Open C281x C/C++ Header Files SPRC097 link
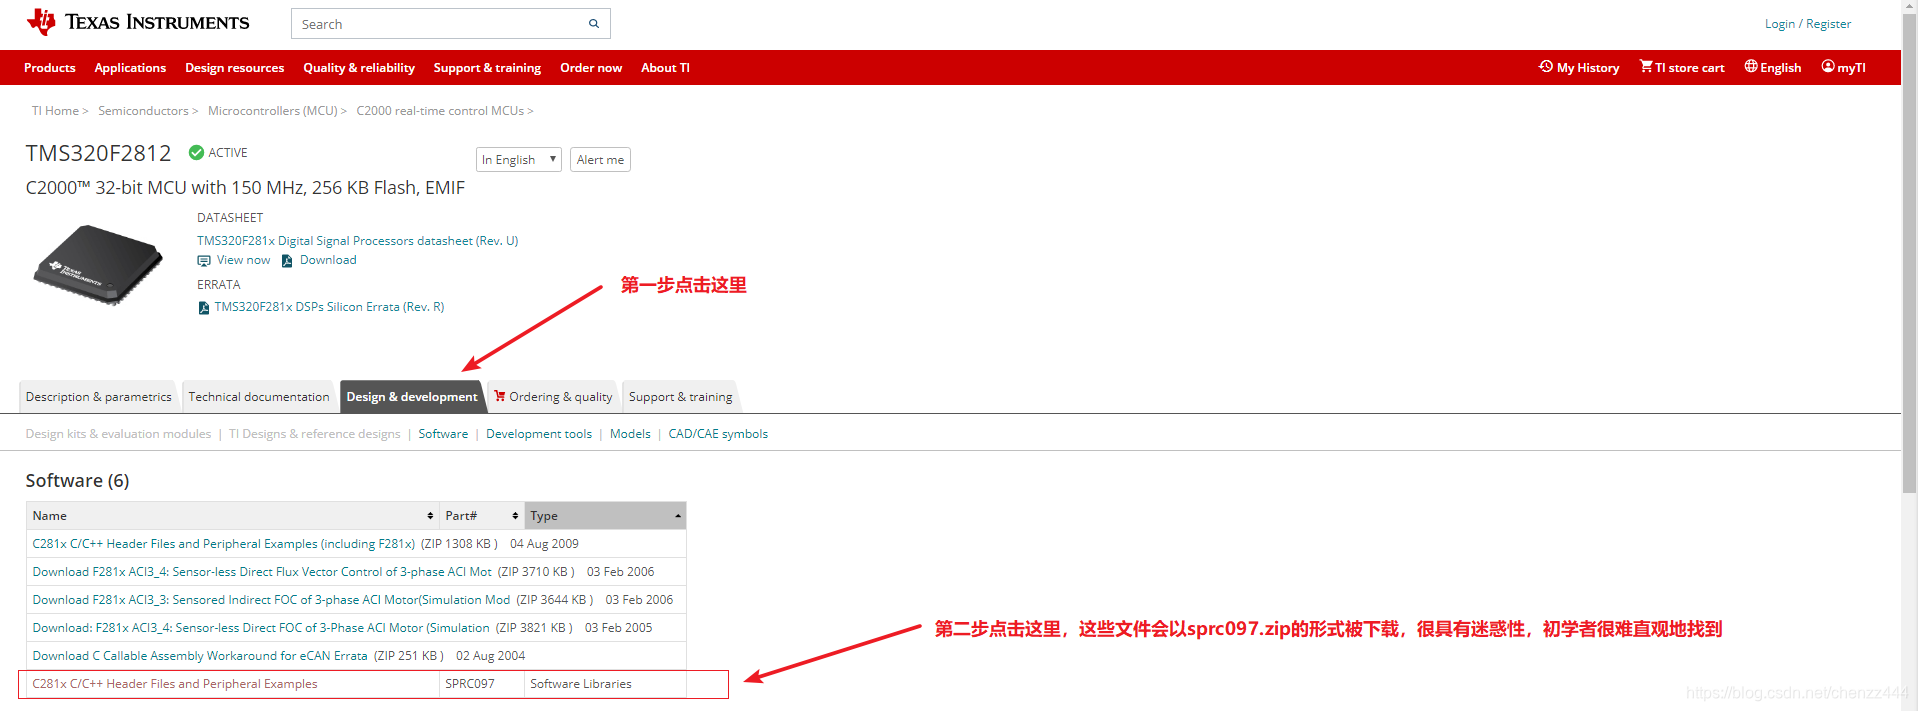 pos(175,684)
